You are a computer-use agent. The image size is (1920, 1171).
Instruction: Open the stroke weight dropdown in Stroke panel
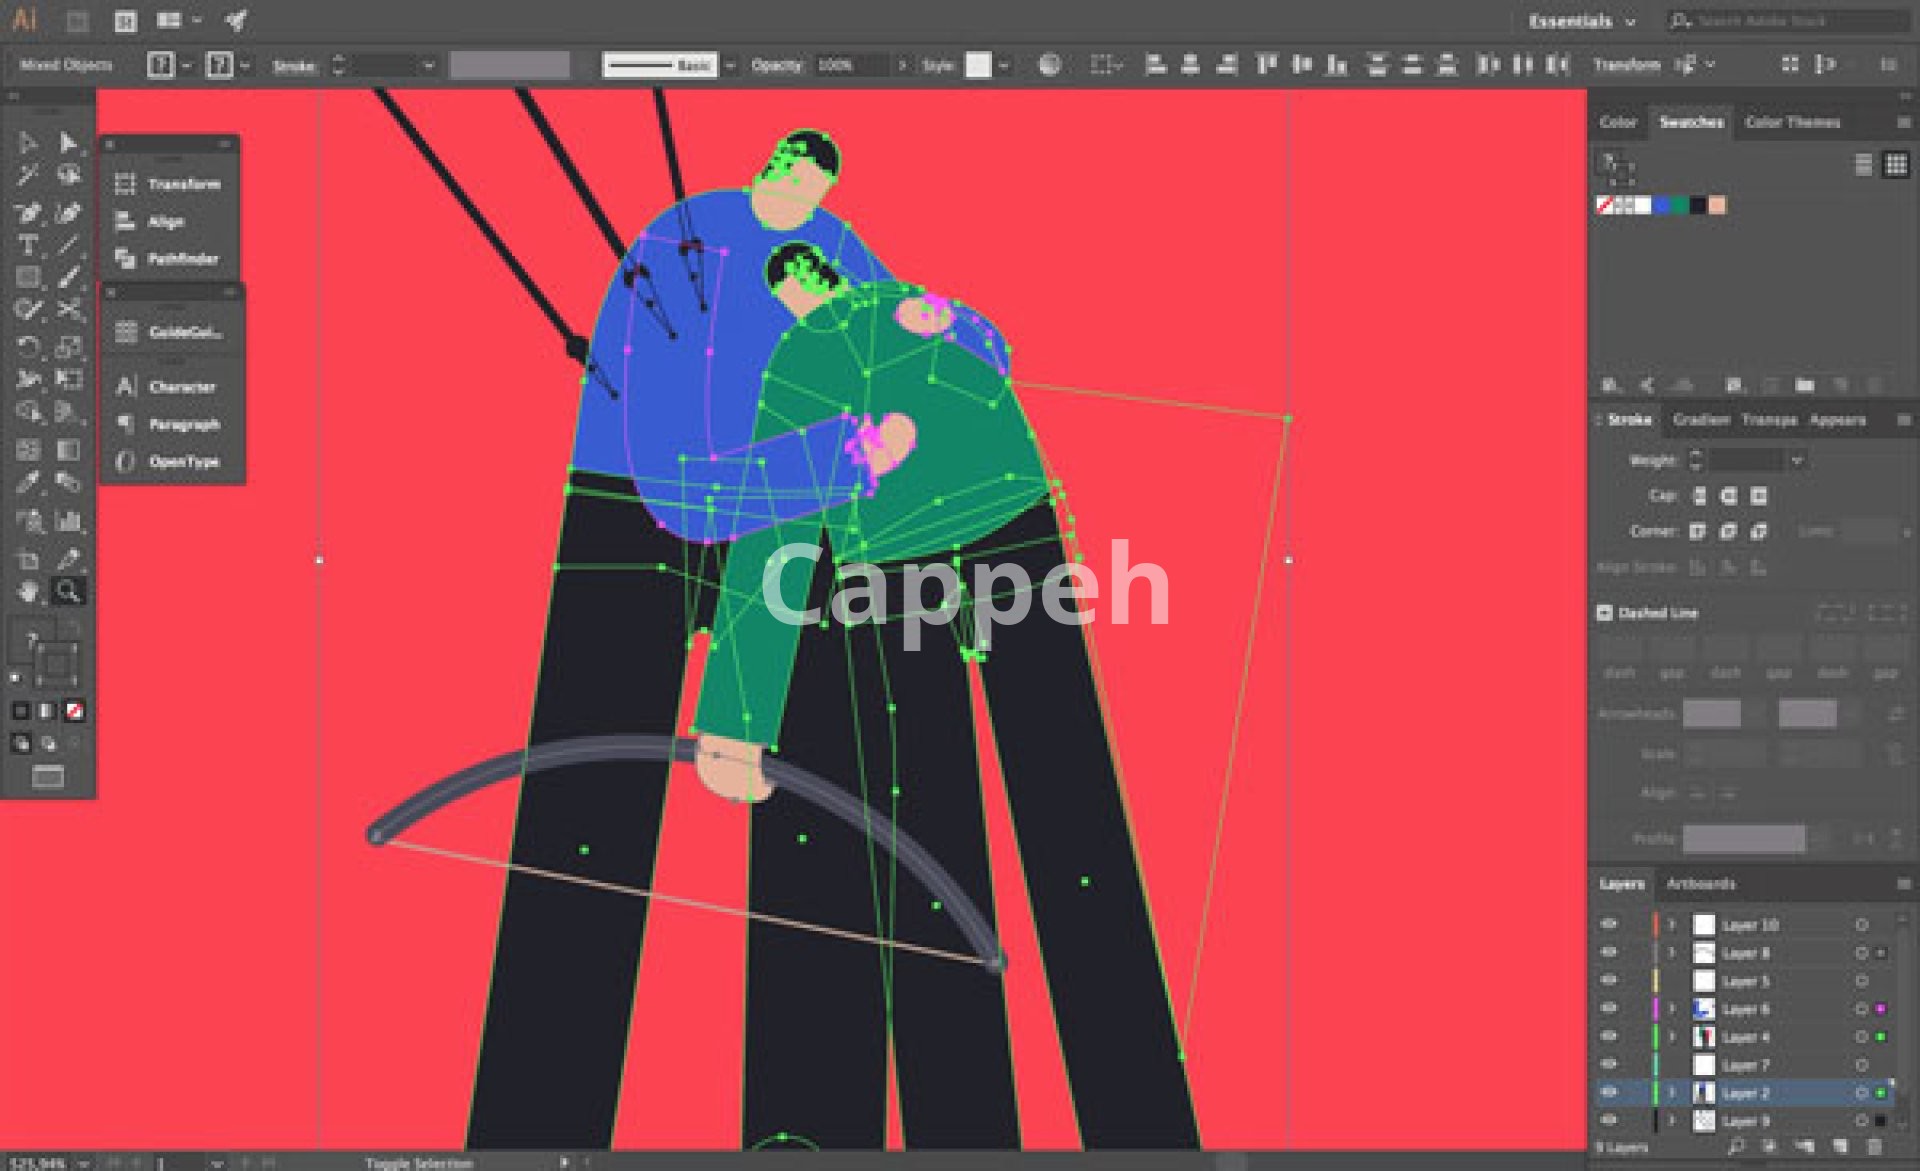point(1797,460)
